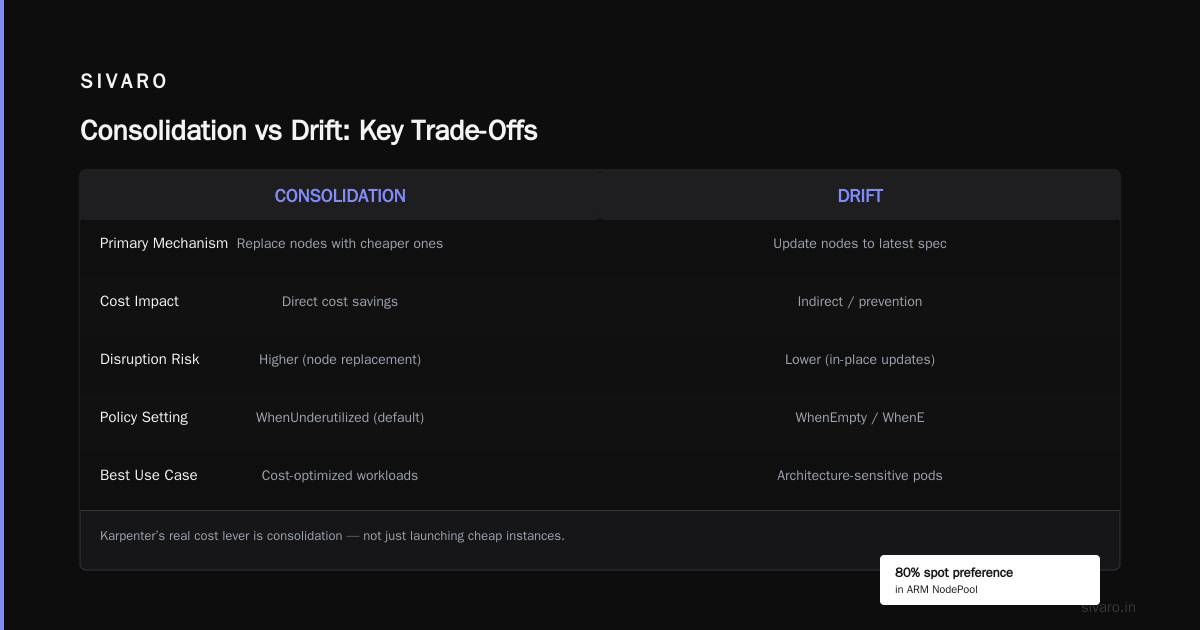1200x630 pixels.
Task: Select the CONSOLIDATION column header
Action: [340, 196]
